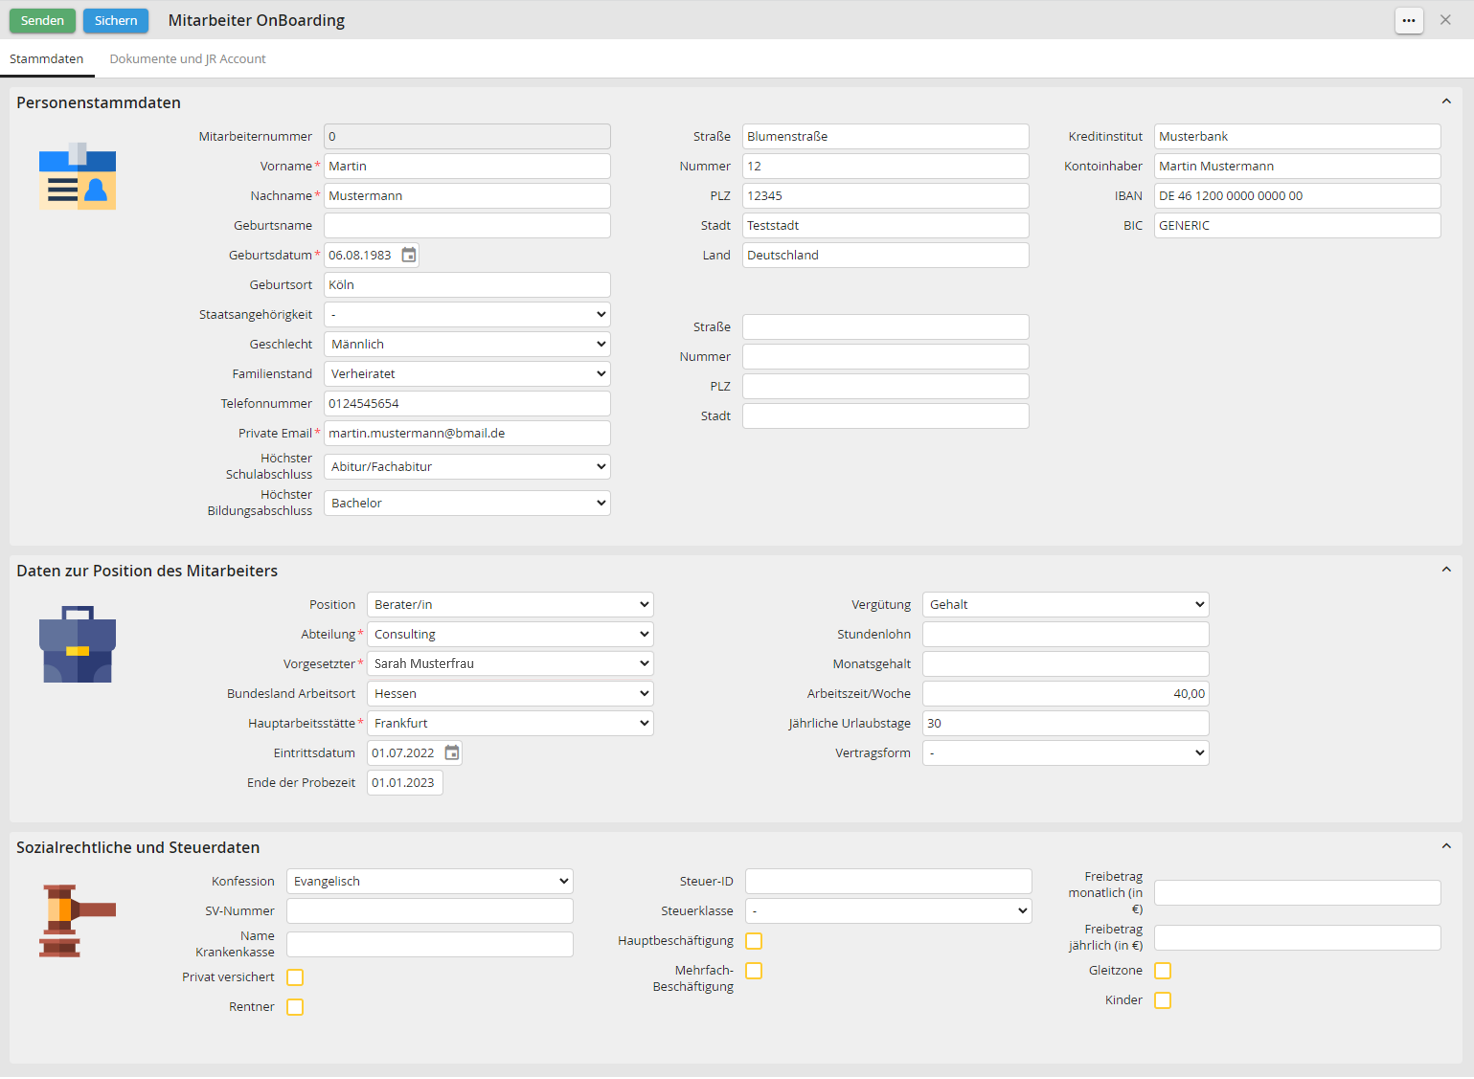Expand the Vertragsform dropdown
Viewport: 1474px width, 1079px height.
click(1065, 753)
